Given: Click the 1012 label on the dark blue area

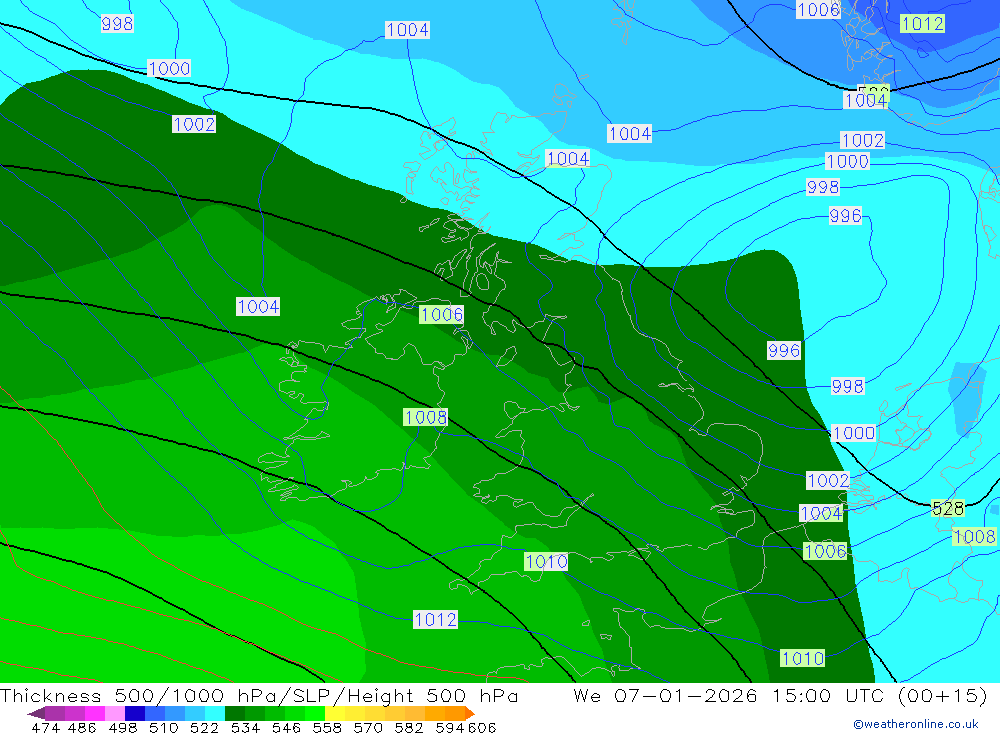Looking at the screenshot, I should pos(922,24).
